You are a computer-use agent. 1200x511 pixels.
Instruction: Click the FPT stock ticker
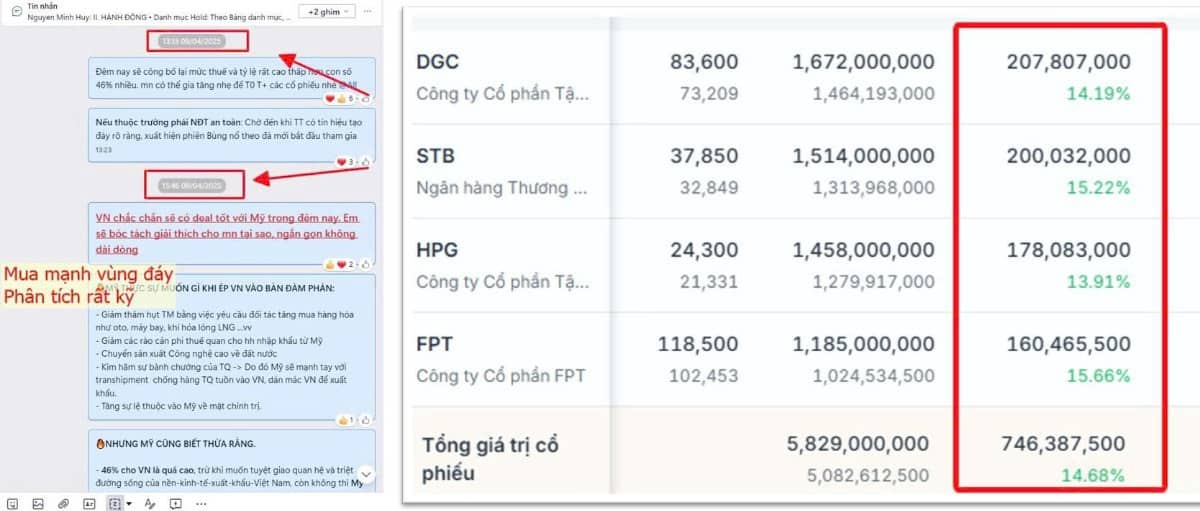pyautogui.click(x=434, y=344)
